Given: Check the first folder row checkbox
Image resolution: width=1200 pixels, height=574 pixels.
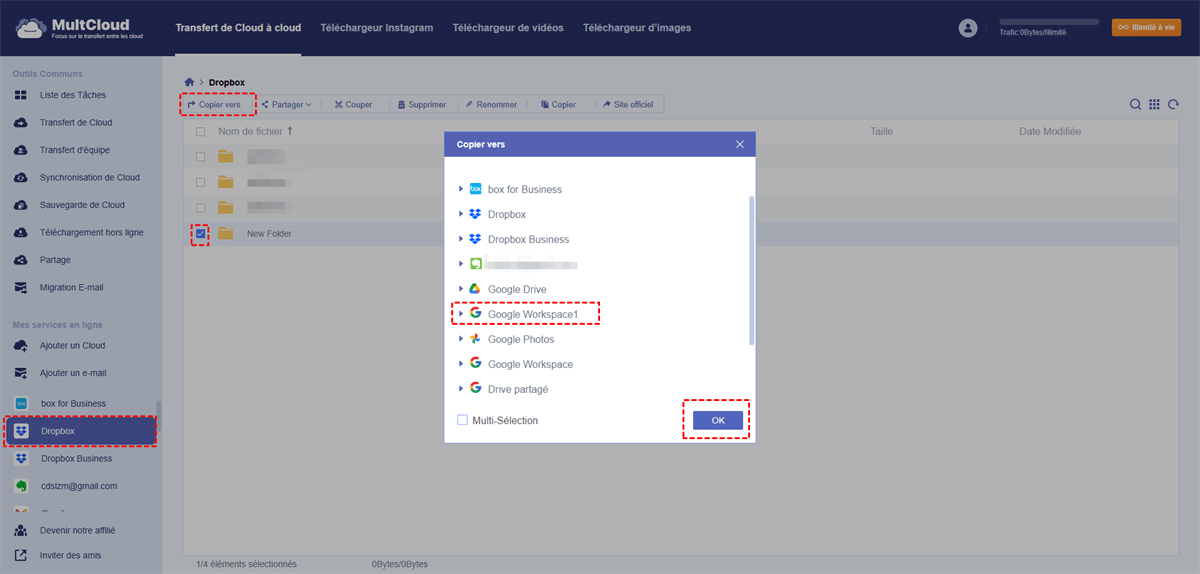Looking at the screenshot, I should click(x=201, y=157).
